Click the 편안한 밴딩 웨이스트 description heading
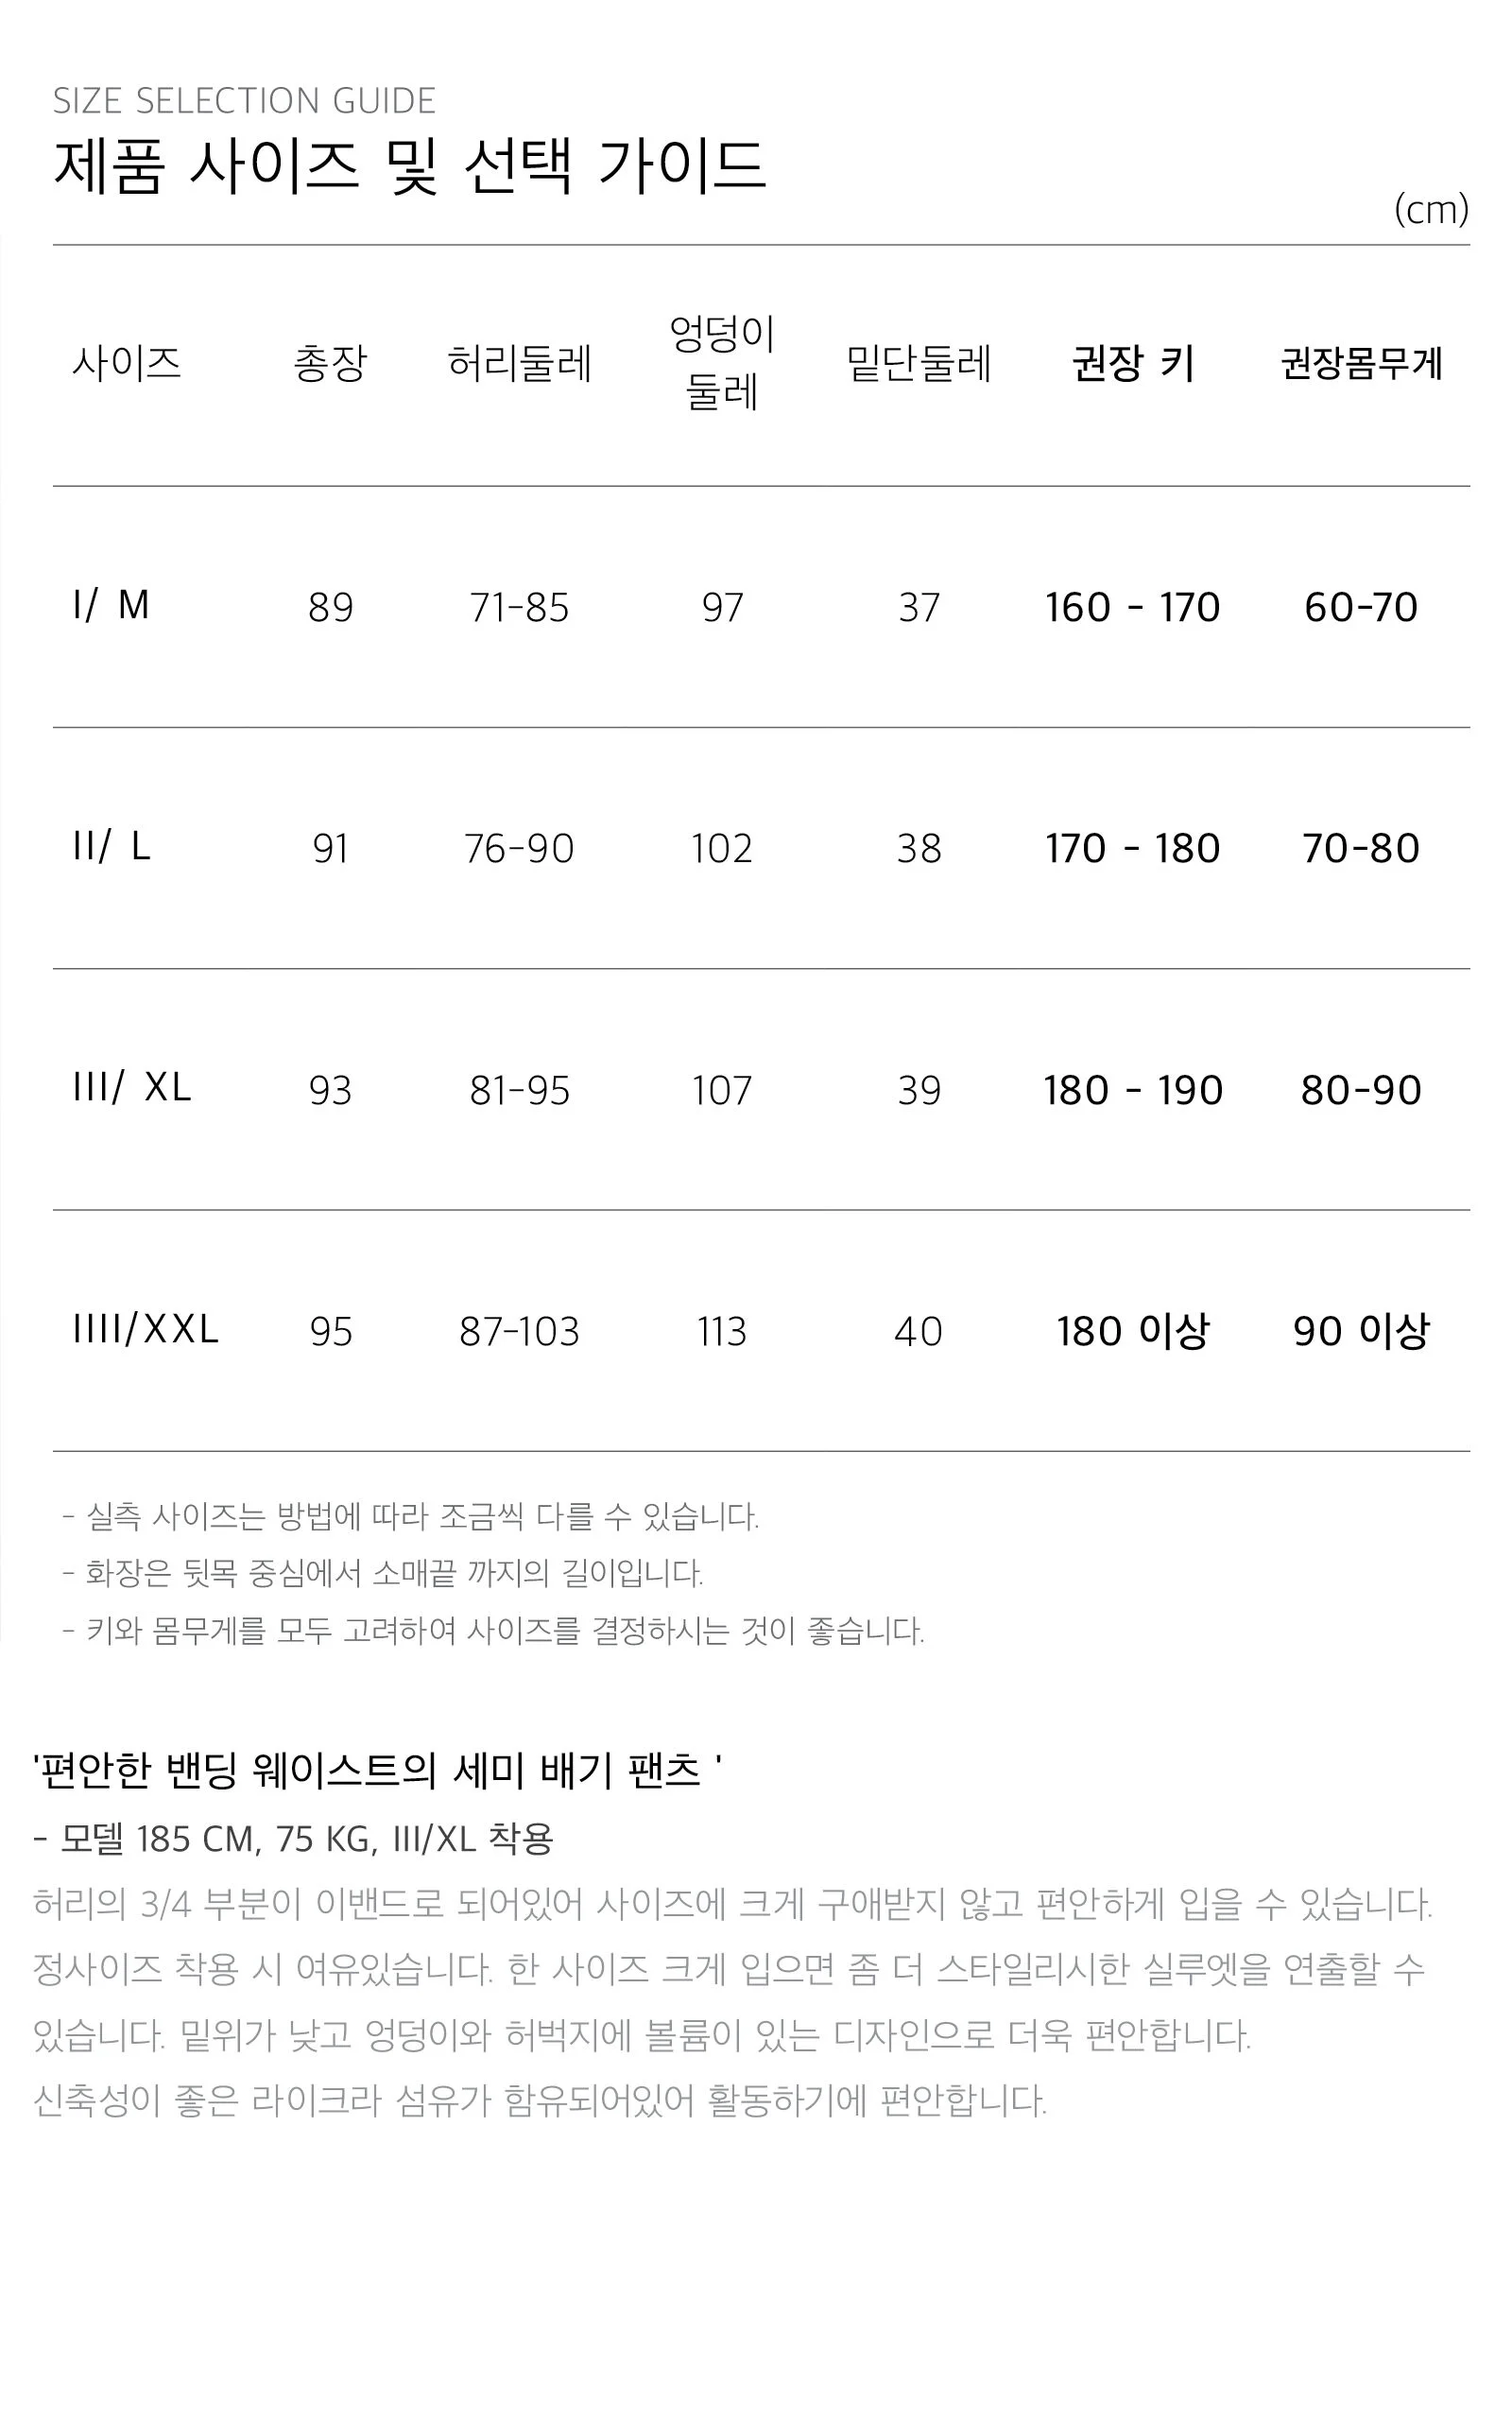Viewport: 1512px width, 2420px height. 377,1770
